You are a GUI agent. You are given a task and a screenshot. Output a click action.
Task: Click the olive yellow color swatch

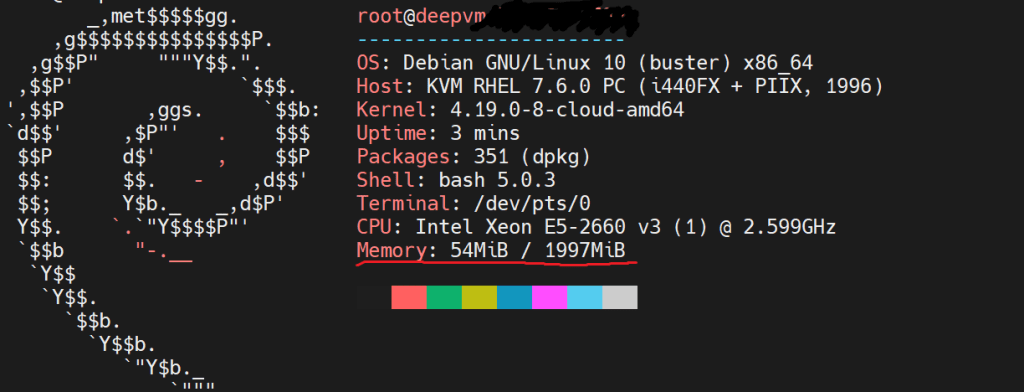tap(479, 297)
